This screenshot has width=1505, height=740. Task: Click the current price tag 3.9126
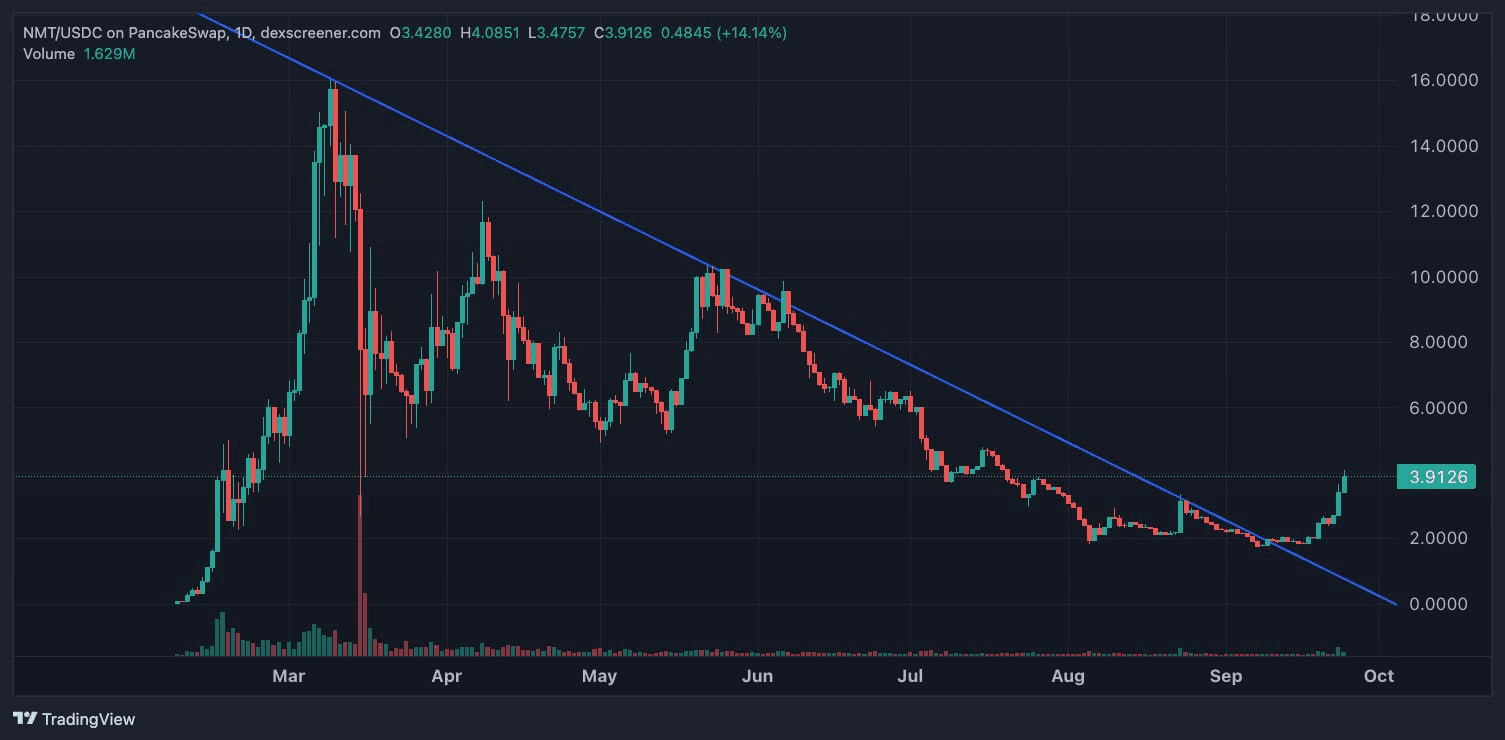(1438, 477)
